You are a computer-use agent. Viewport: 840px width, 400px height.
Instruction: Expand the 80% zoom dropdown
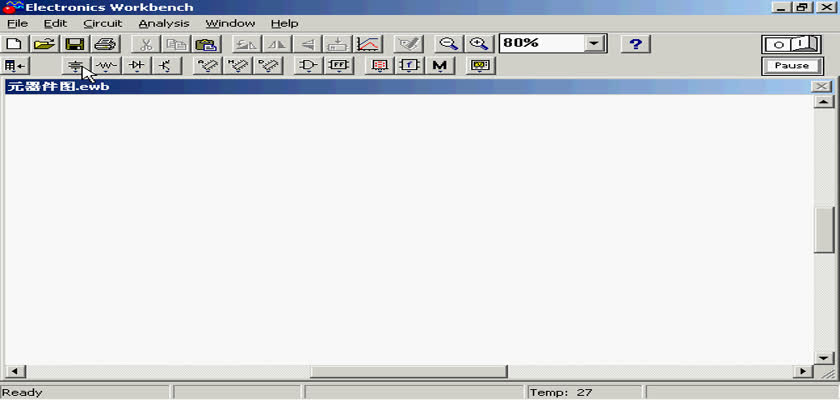[x=596, y=44]
